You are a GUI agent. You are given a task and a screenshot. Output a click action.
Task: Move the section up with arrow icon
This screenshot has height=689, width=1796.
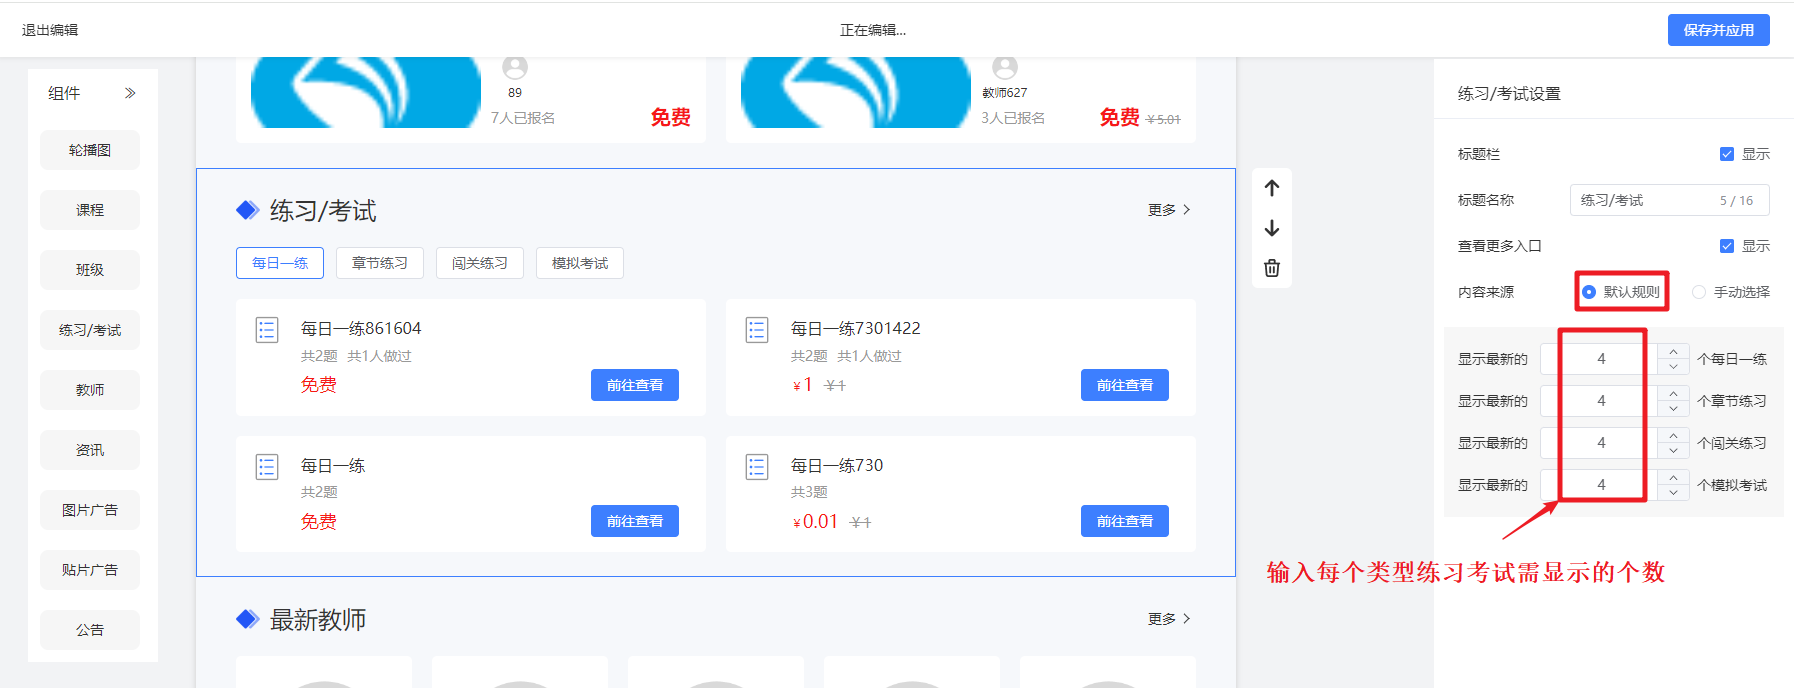[1272, 188]
